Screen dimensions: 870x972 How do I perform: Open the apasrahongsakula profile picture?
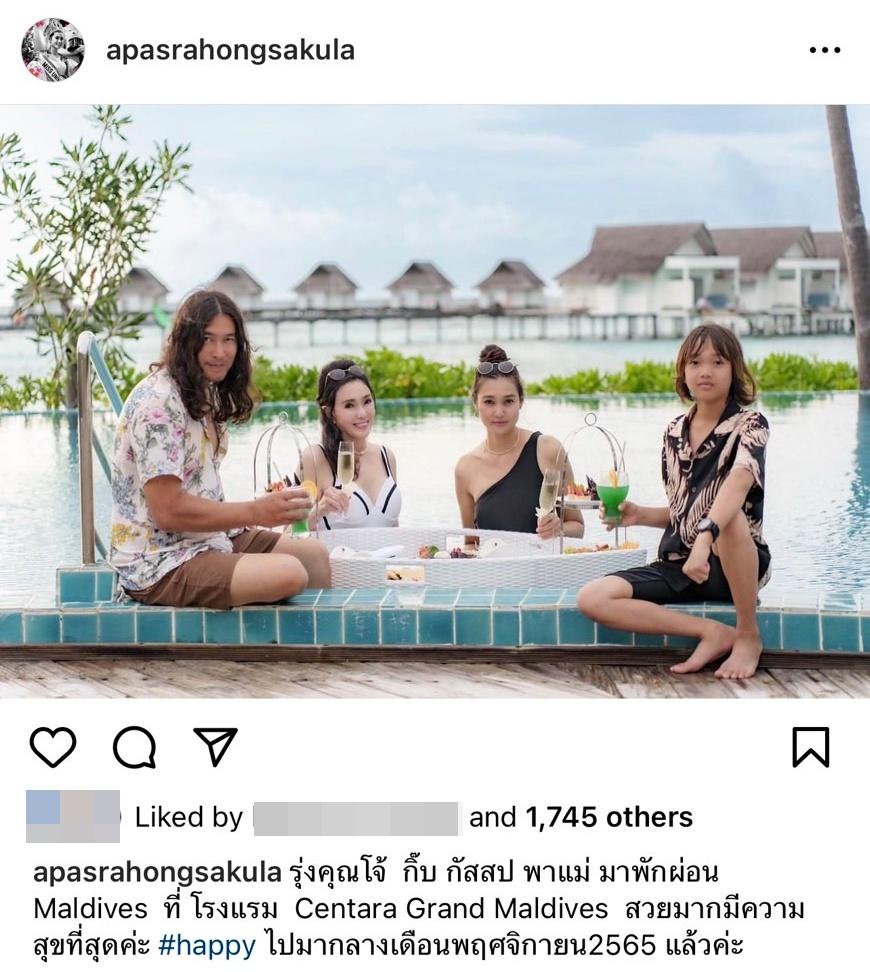[53, 50]
